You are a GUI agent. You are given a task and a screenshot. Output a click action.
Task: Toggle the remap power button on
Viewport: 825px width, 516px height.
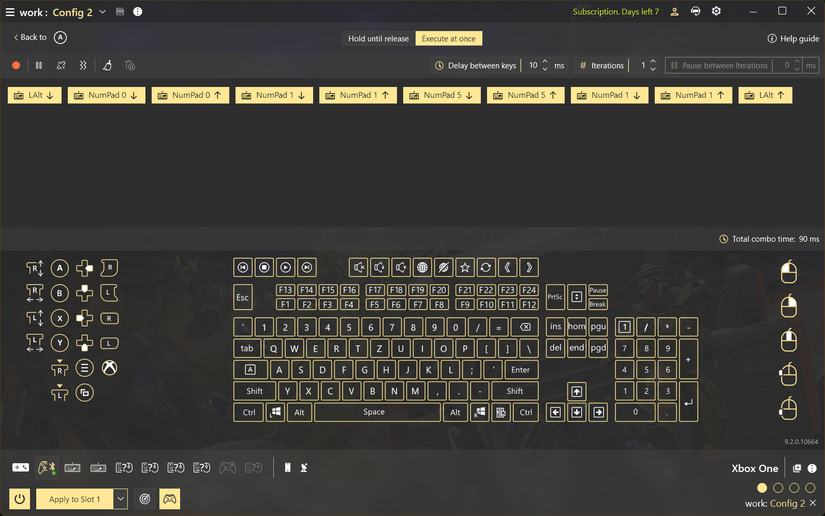19,499
